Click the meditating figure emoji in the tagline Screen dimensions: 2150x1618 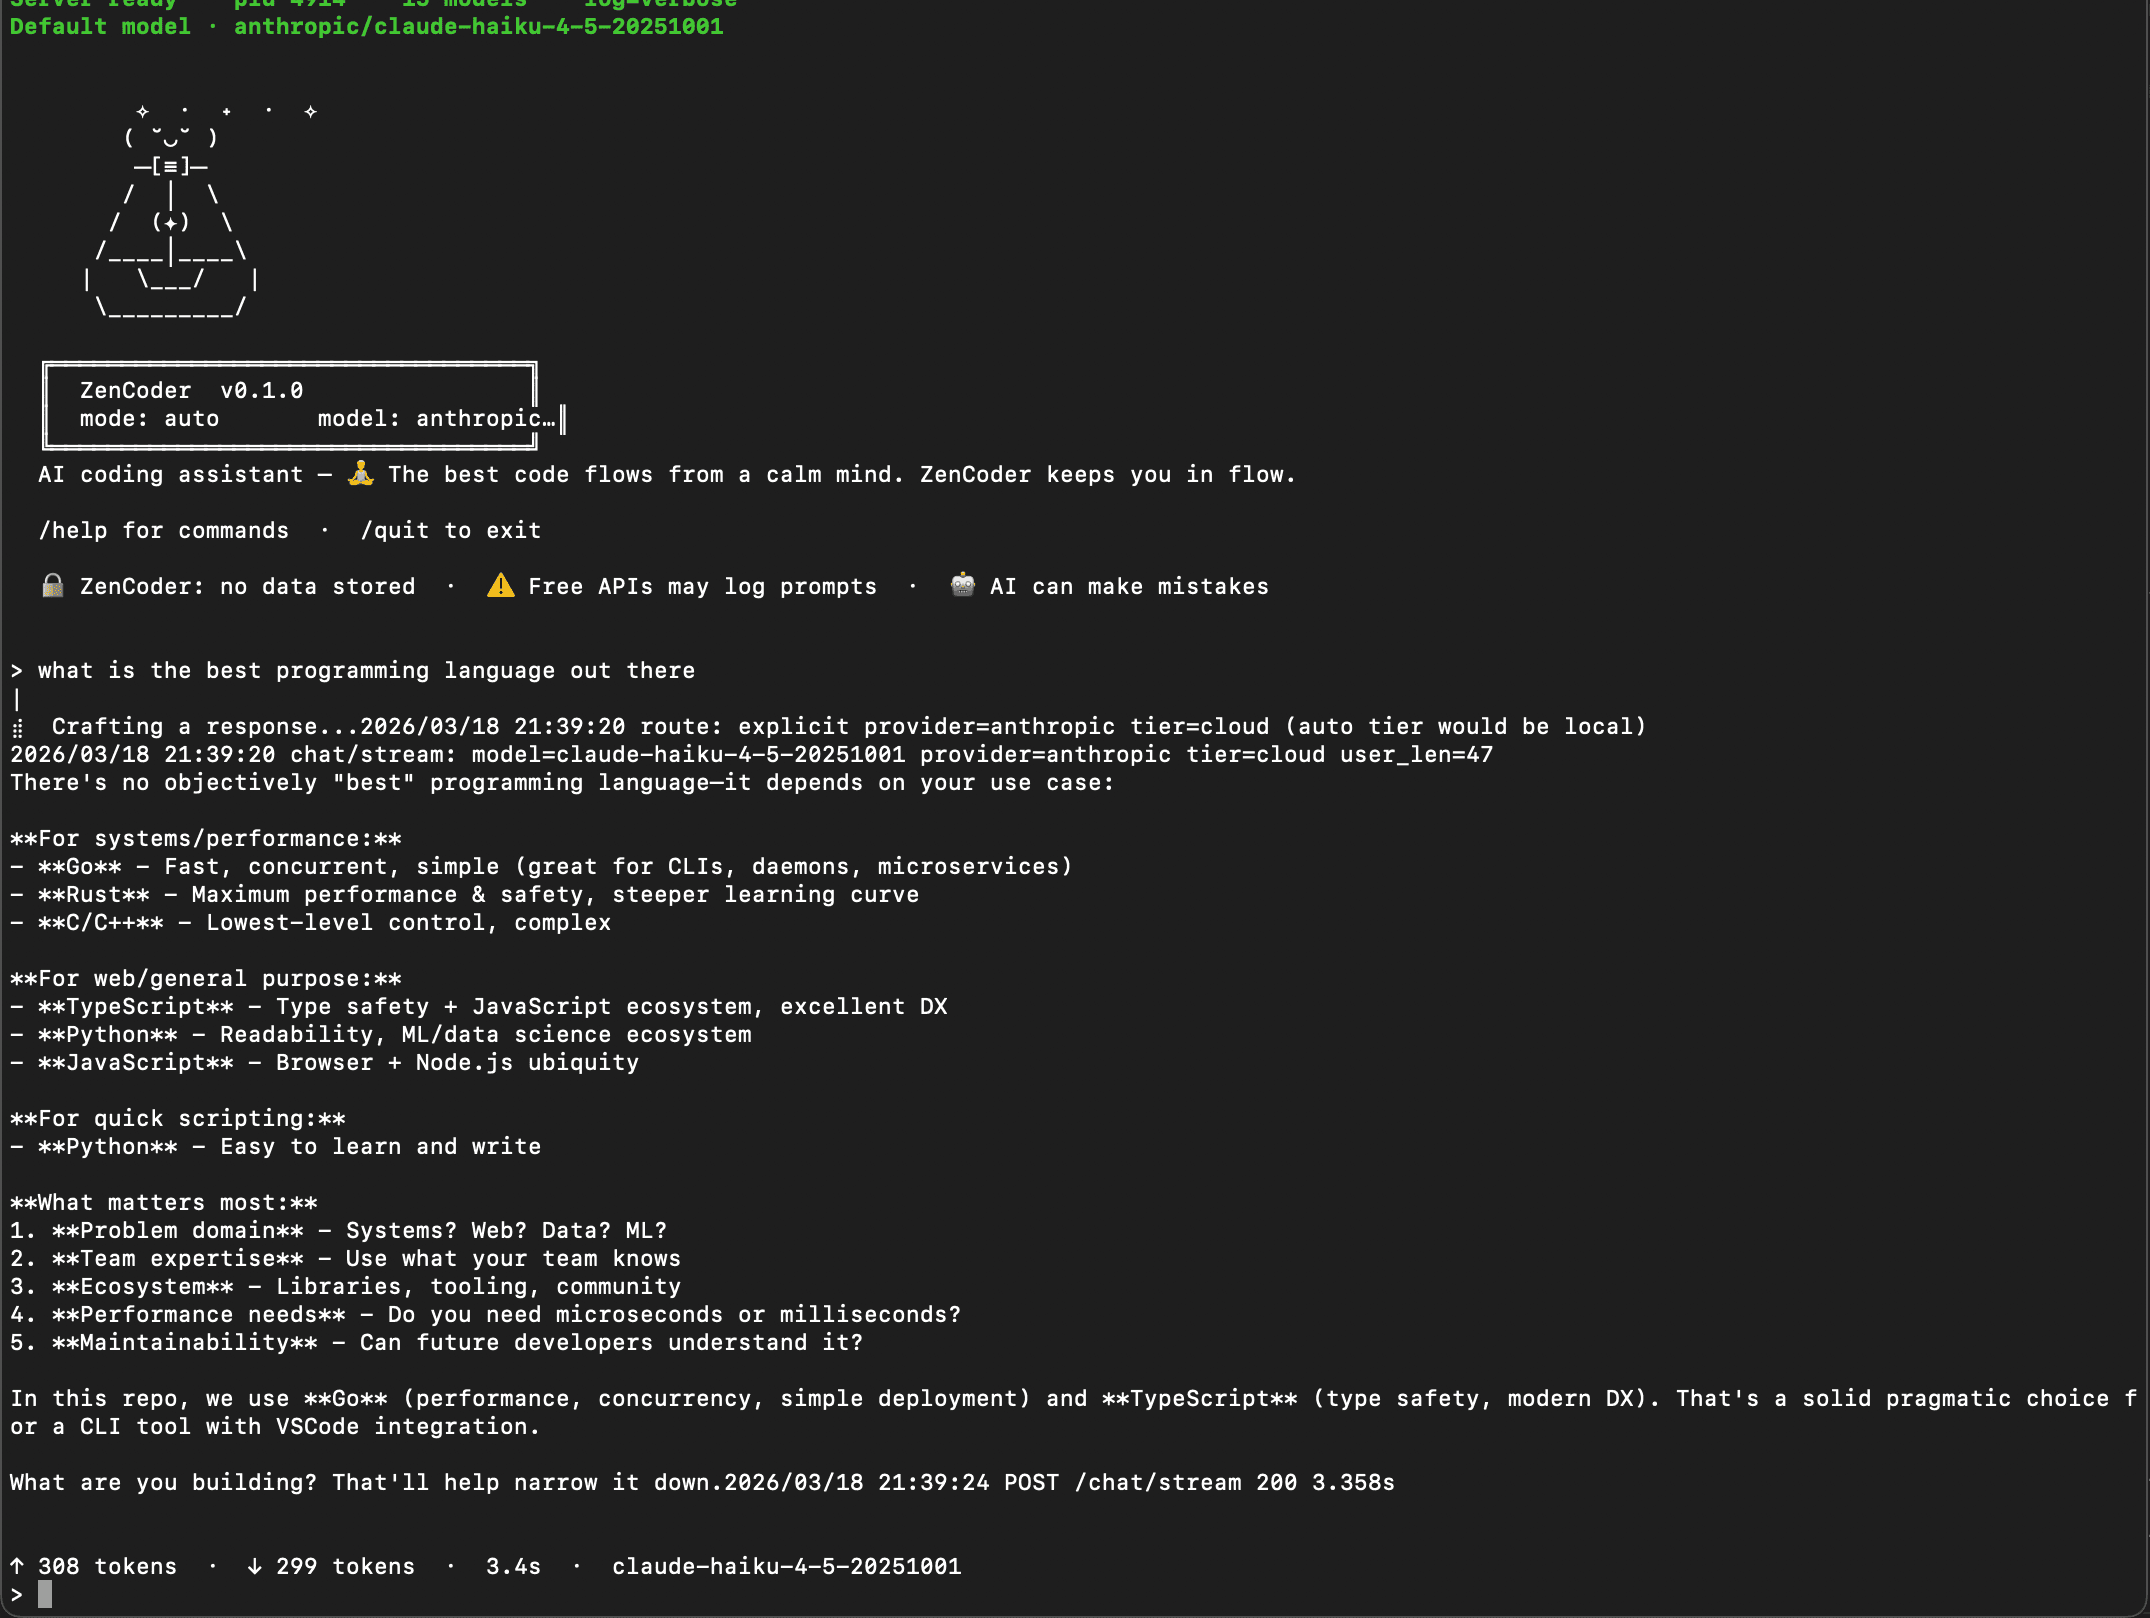(x=360, y=474)
